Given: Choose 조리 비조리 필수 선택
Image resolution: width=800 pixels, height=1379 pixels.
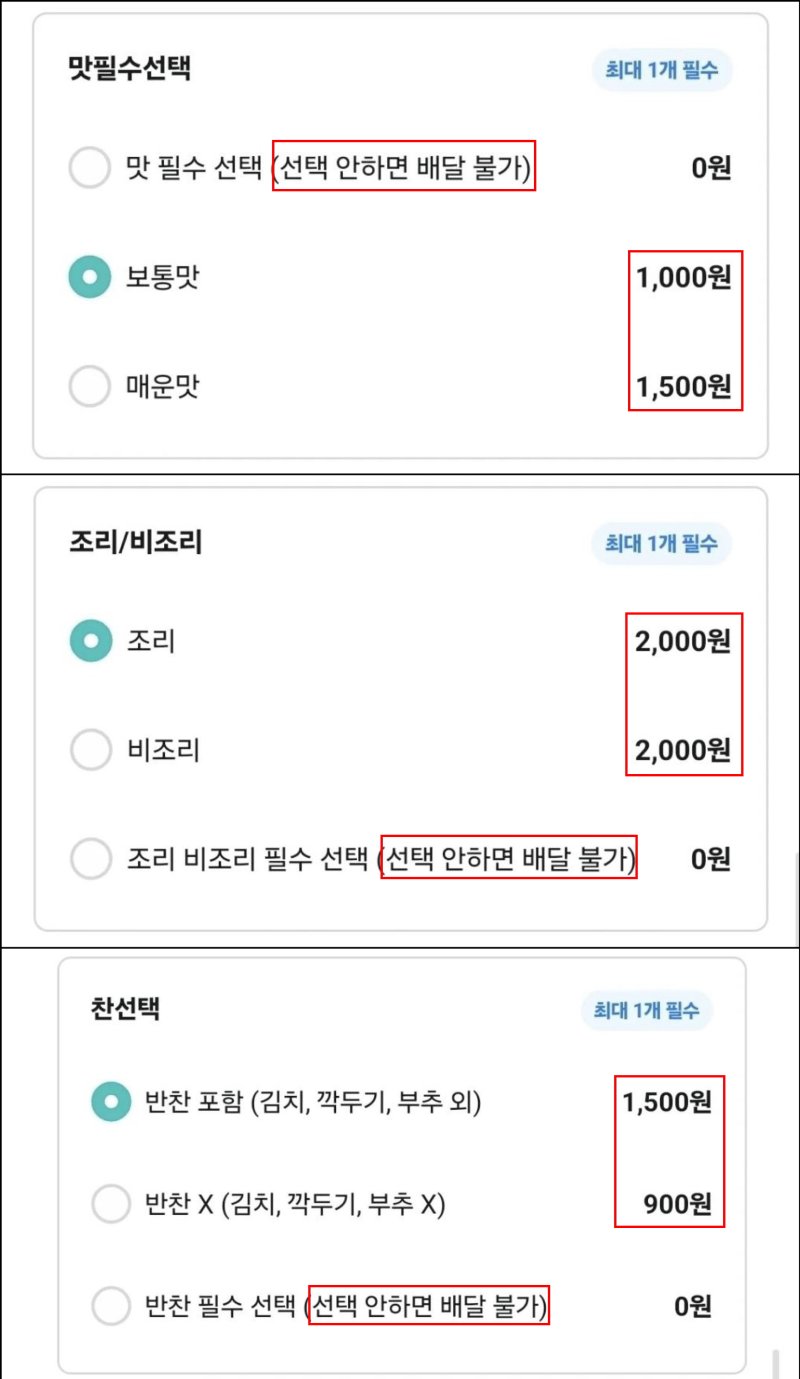Looking at the screenshot, I should (91, 858).
